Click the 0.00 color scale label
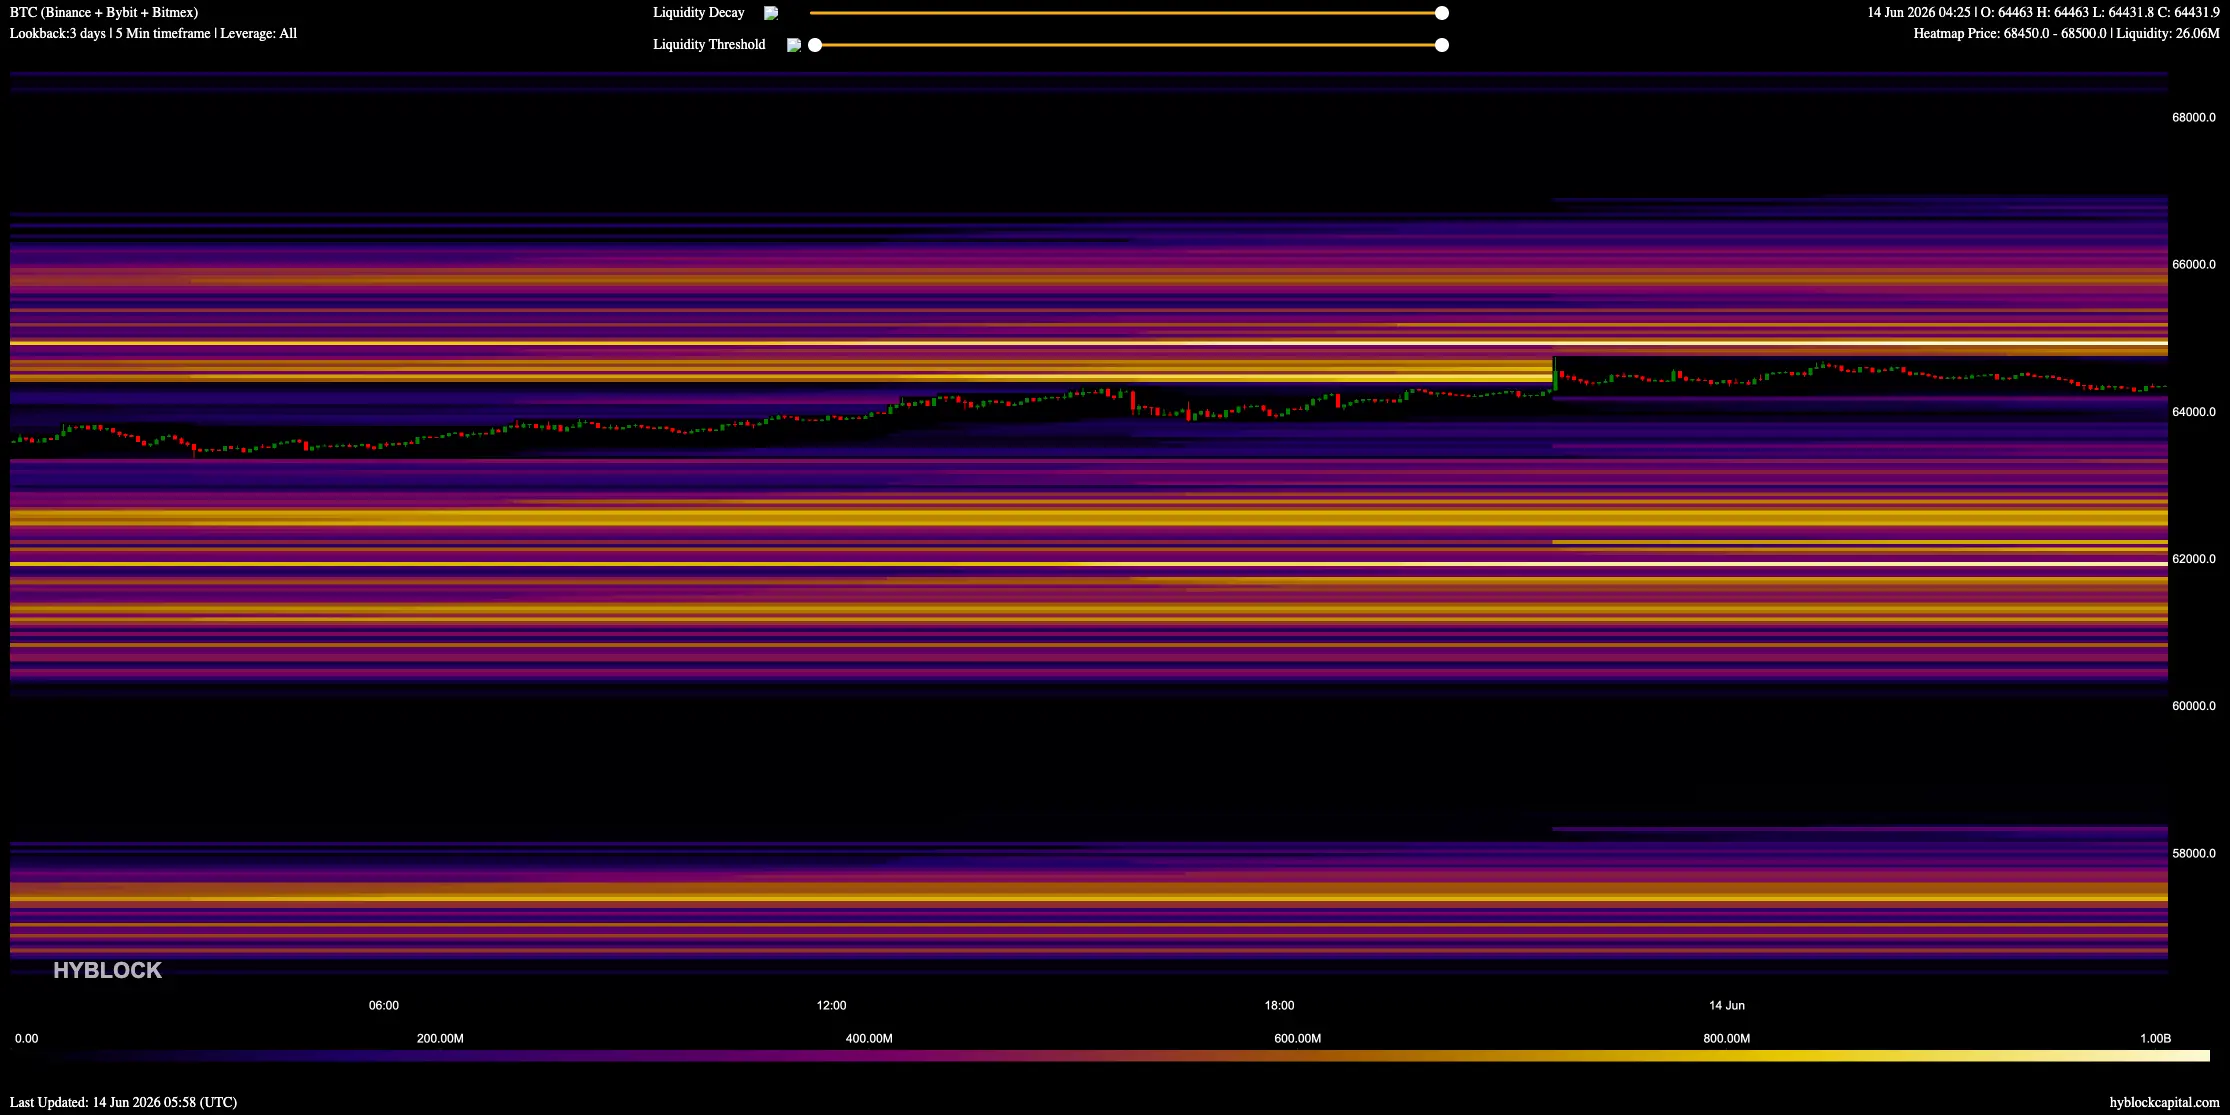 point(26,1038)
